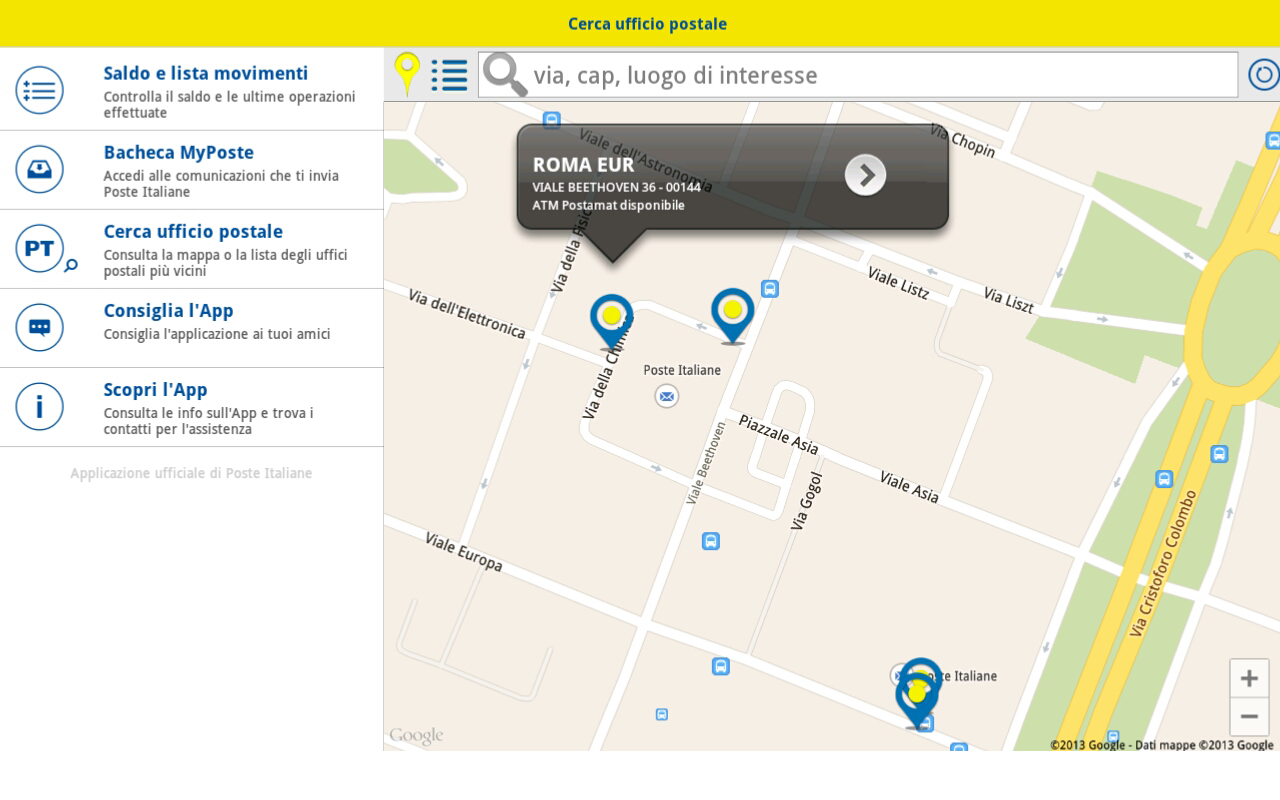
Task: Open Bacheca MyPoste
Action: (192, 170)
